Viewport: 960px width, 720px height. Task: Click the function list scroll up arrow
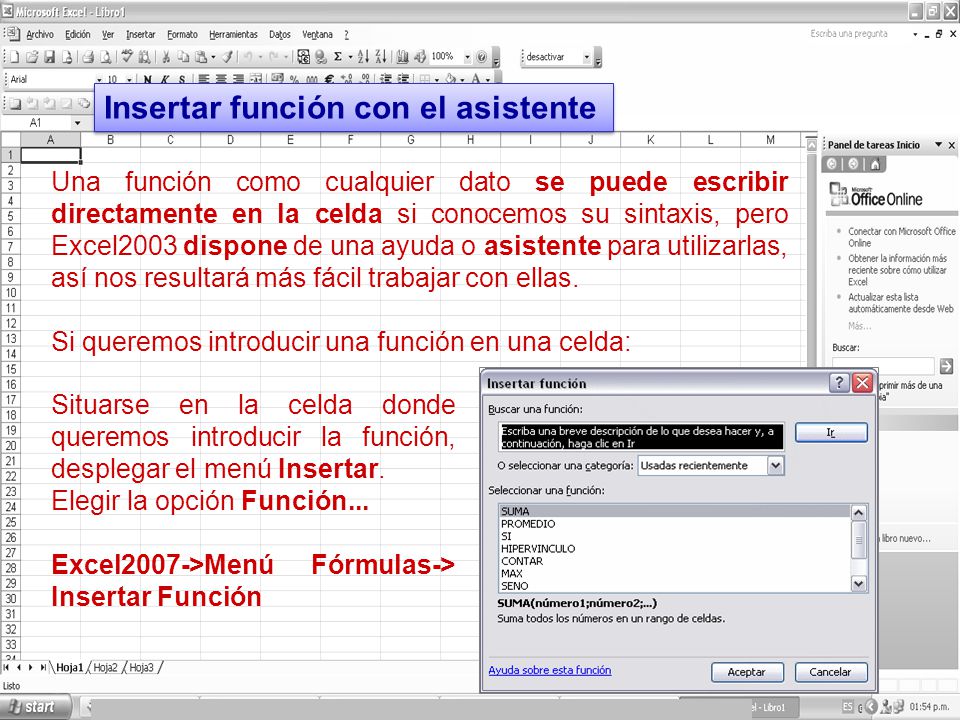point(858,512)
